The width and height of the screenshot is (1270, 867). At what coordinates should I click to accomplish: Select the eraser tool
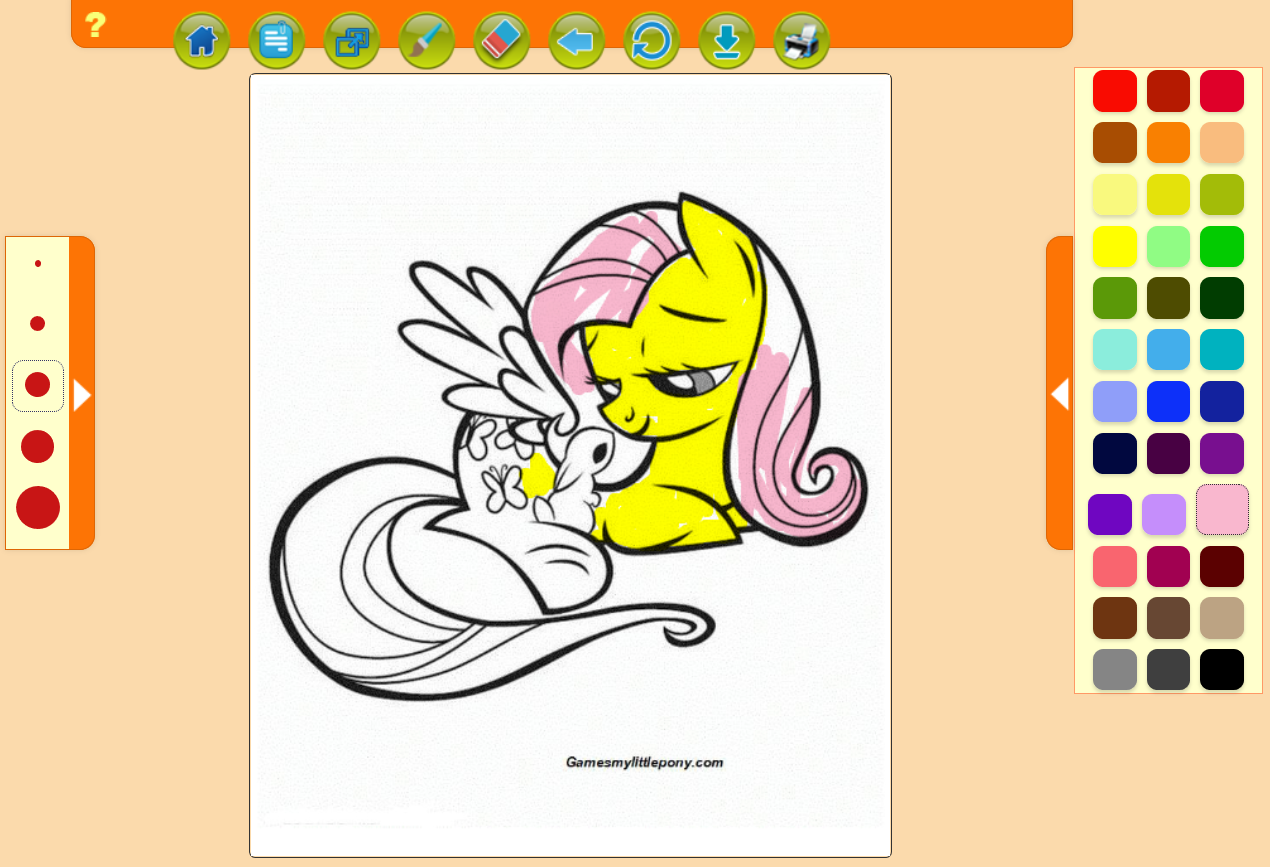click(x=502, y=41)
